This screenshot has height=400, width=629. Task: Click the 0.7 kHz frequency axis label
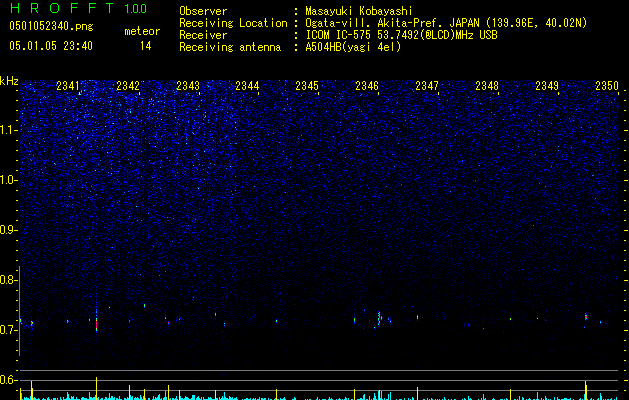[x=8, y=330]
